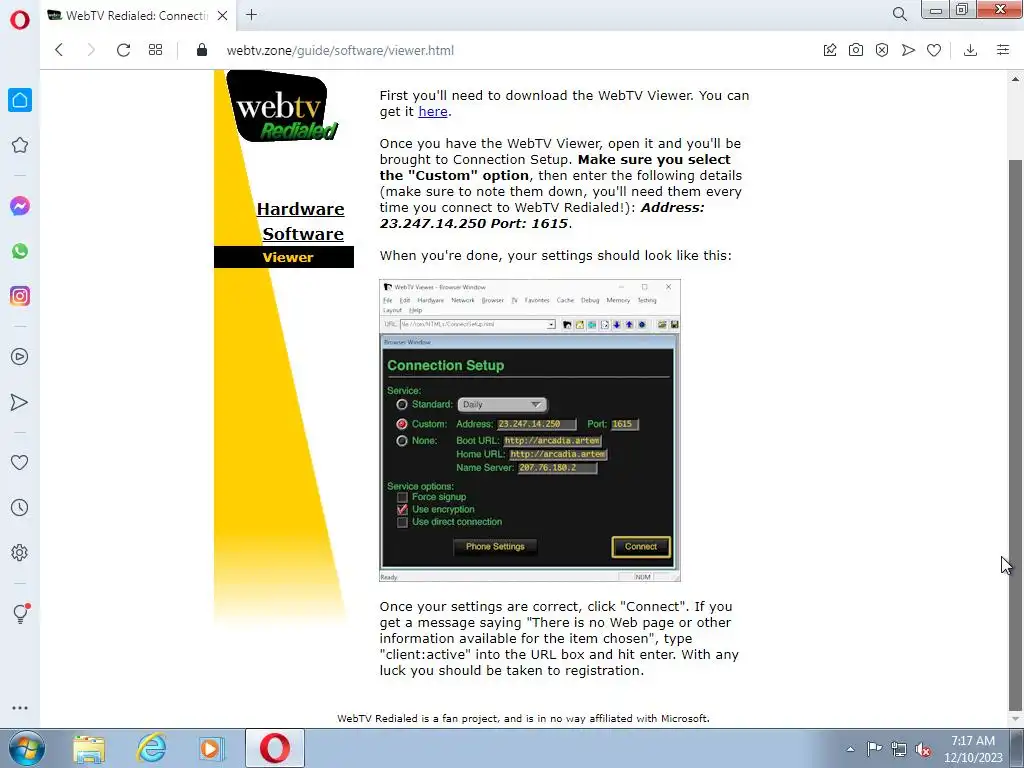Screen dimensions: 1024x768
Task: Close the WebTV Redialed tab
Action: point(223,16)
